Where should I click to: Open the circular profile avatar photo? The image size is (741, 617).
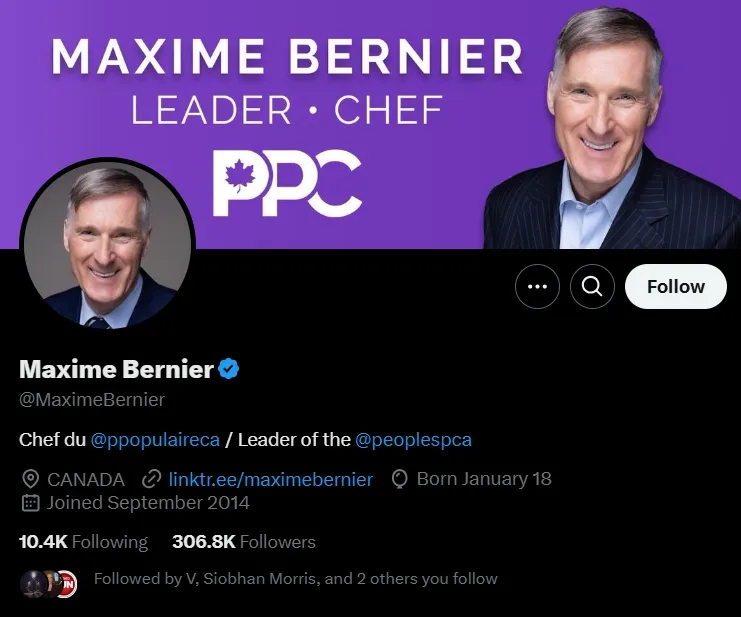108,245
